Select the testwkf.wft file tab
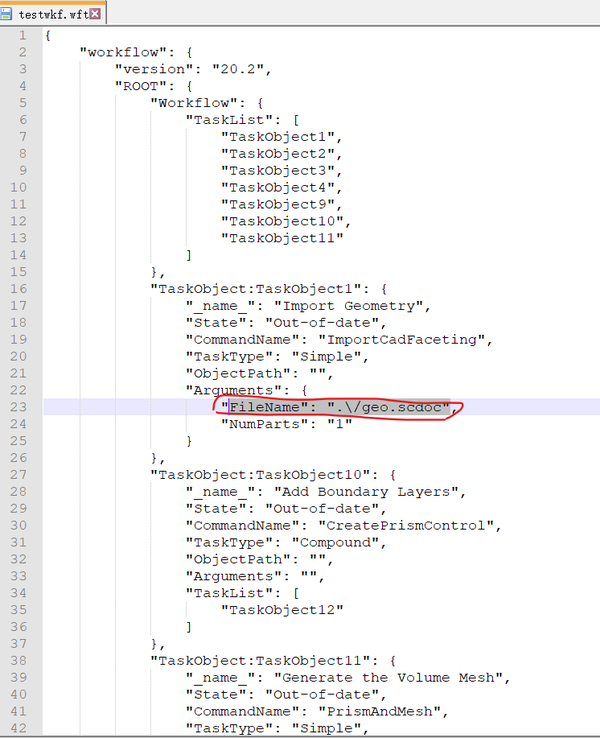 (52, 13)
